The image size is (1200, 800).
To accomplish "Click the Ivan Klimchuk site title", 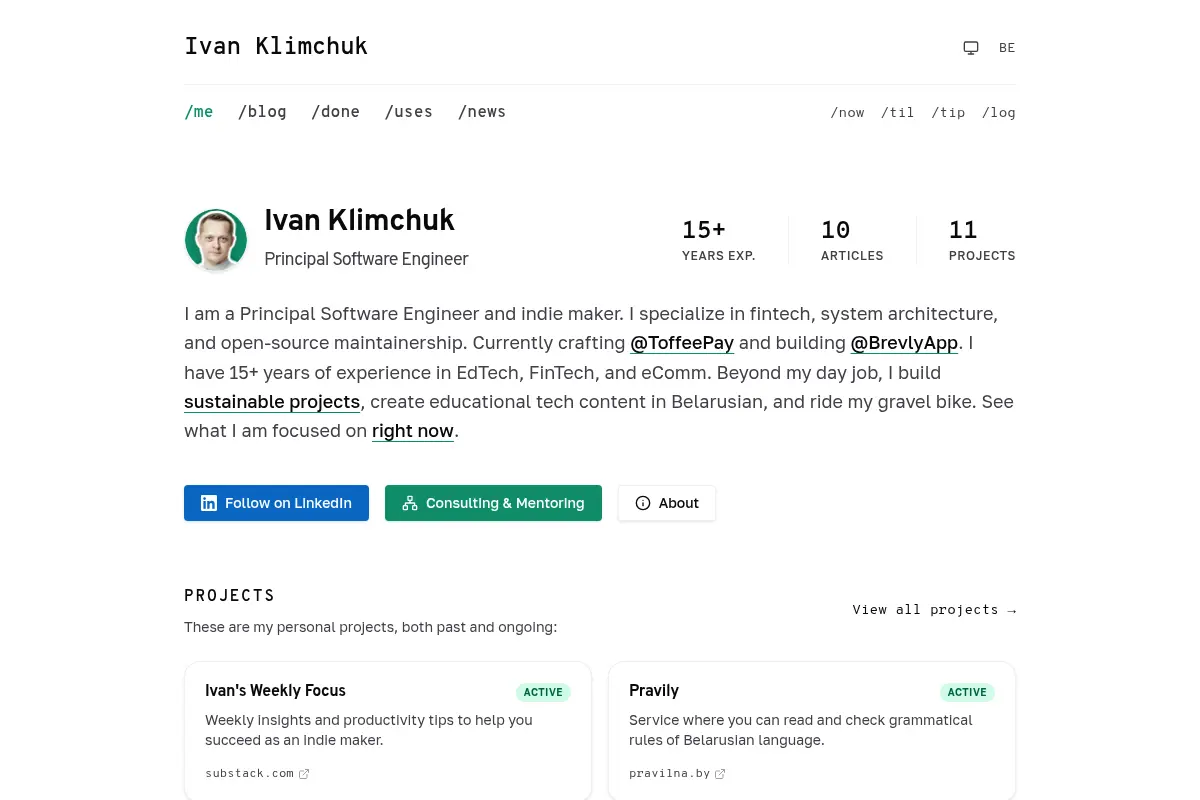I will point(276,46).
